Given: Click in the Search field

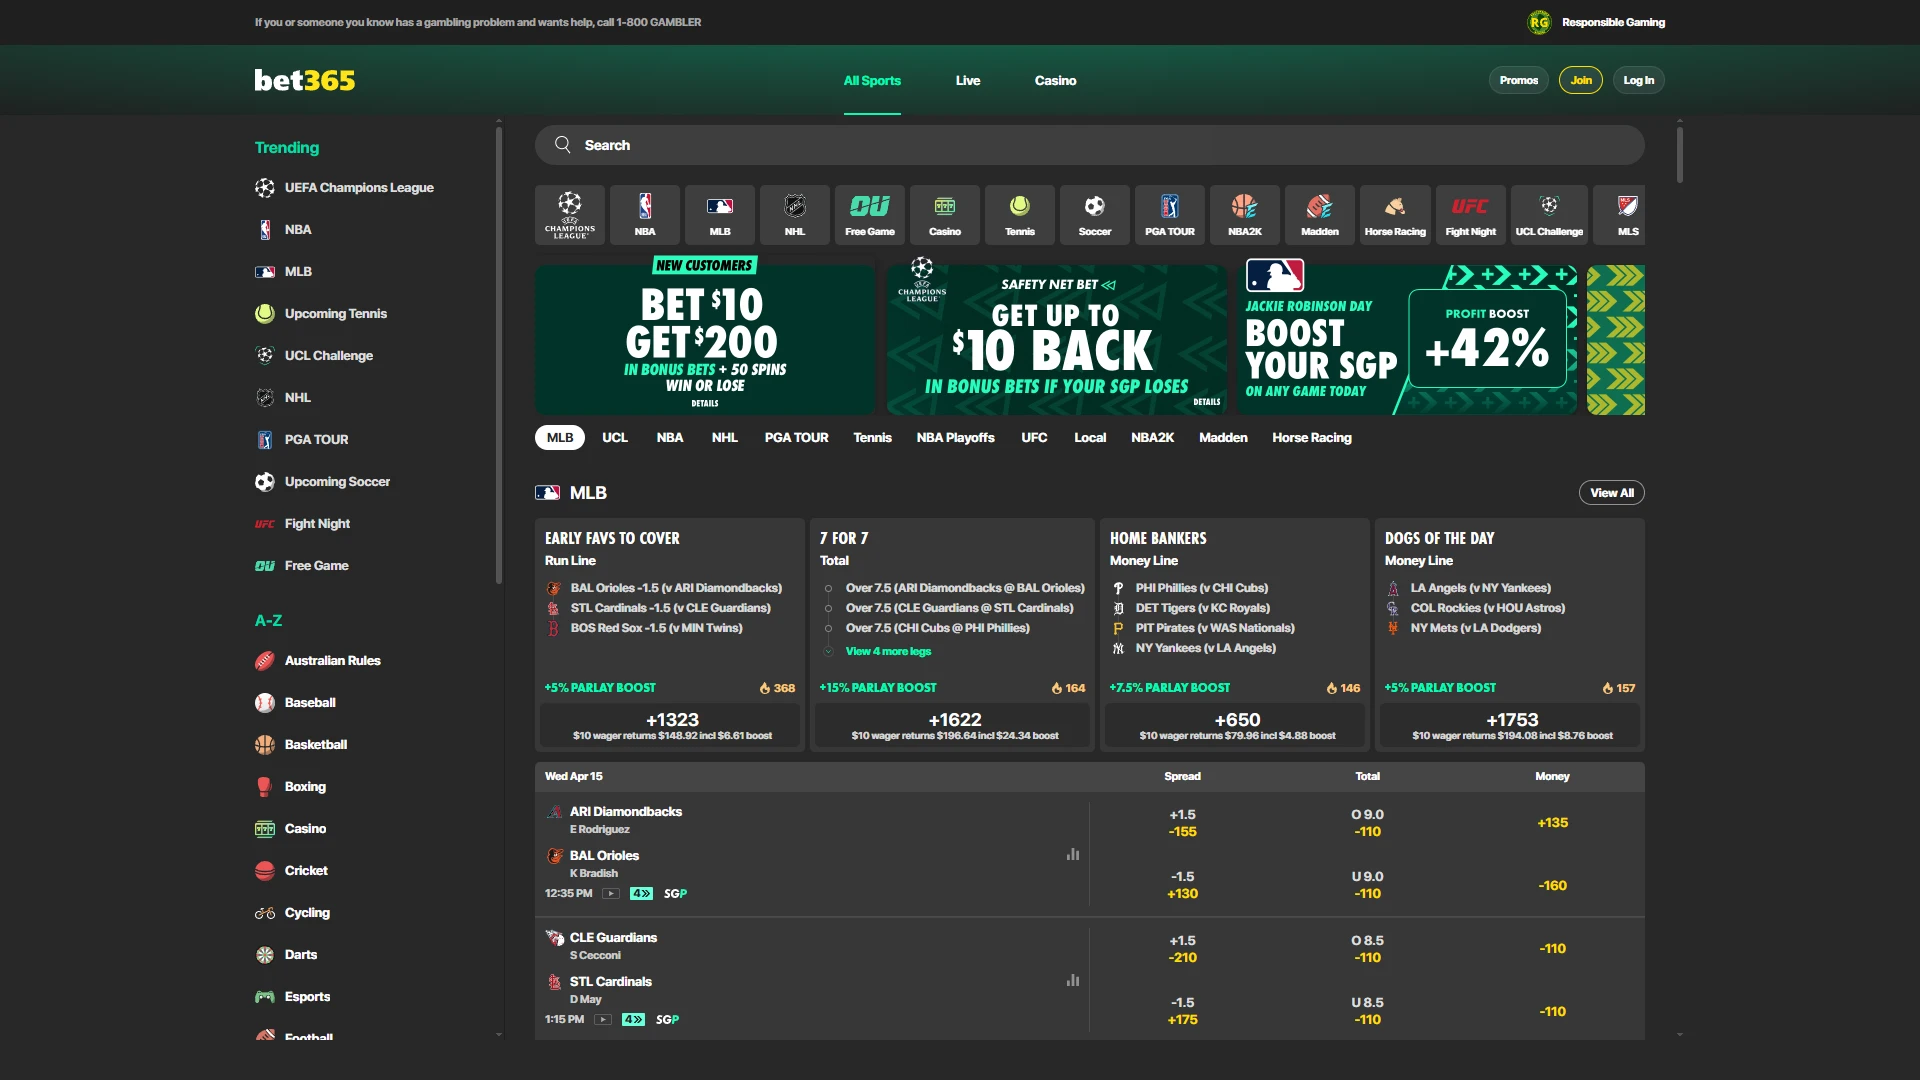Looking at the screenshot, I should click(1090, 145).
